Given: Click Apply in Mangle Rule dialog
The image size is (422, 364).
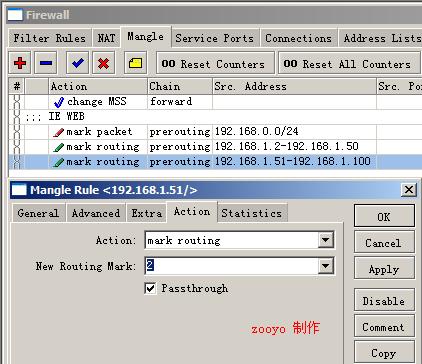Looking at the screenshot, I should [x=384, y=269].
